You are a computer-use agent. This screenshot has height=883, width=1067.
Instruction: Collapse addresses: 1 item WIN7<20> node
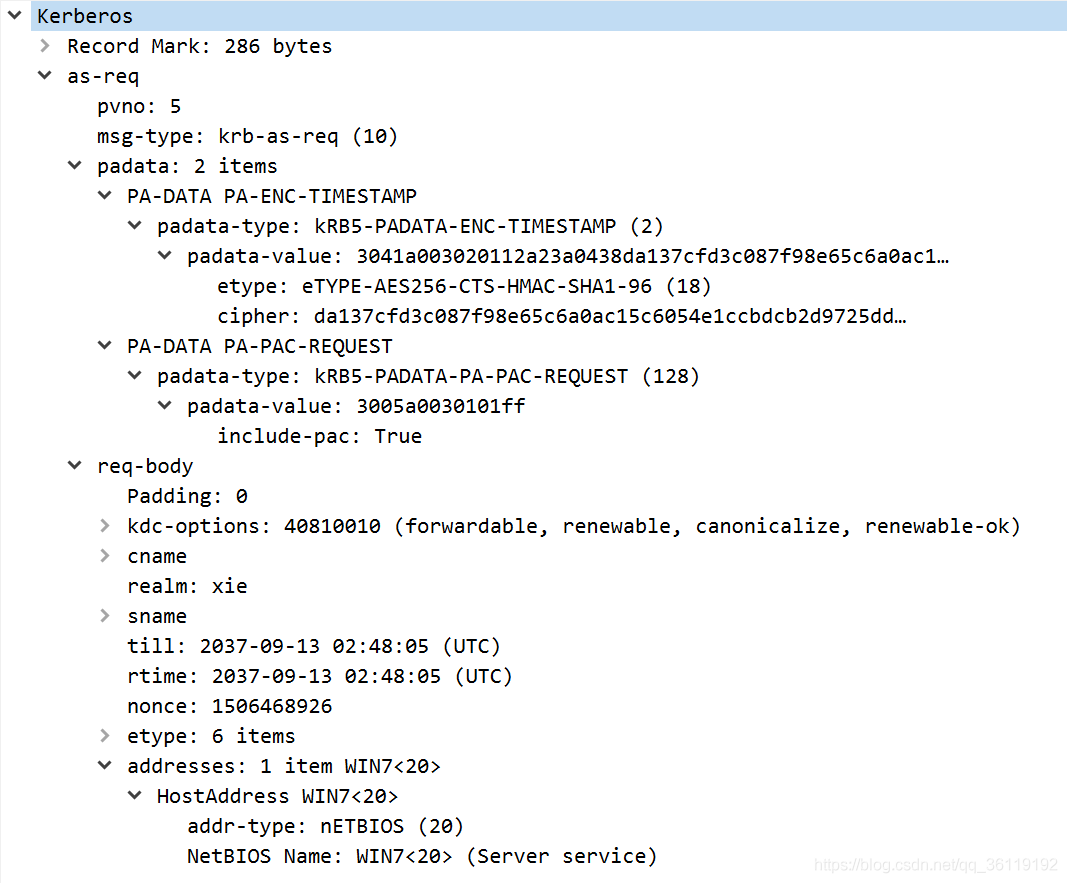tap(105, 765)
